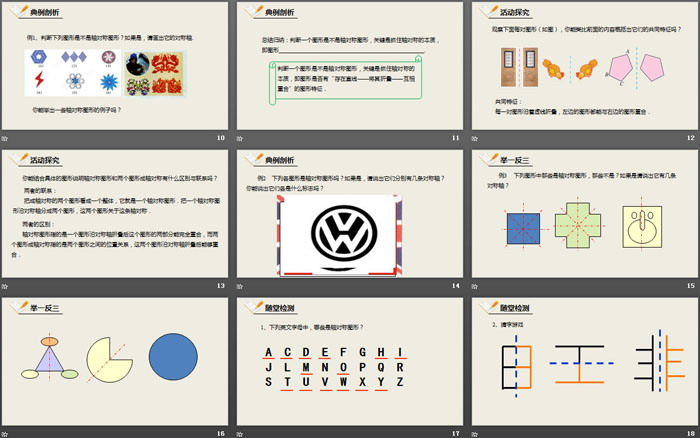Click the animation star icon below slide 16

(x=5, y=434)
